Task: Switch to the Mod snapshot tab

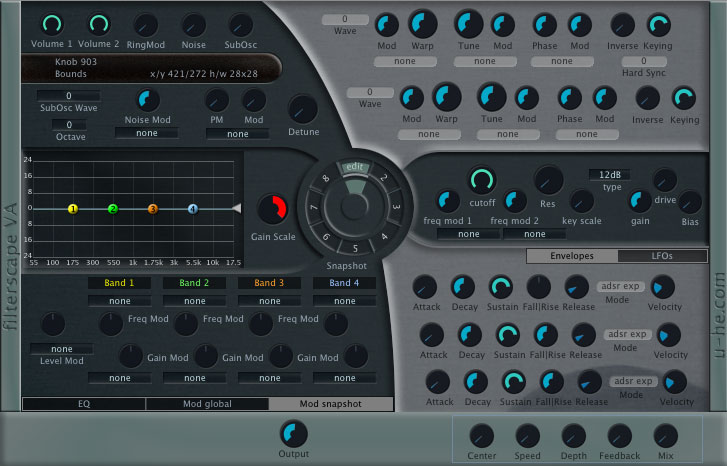Action: [x=331, y=404]
